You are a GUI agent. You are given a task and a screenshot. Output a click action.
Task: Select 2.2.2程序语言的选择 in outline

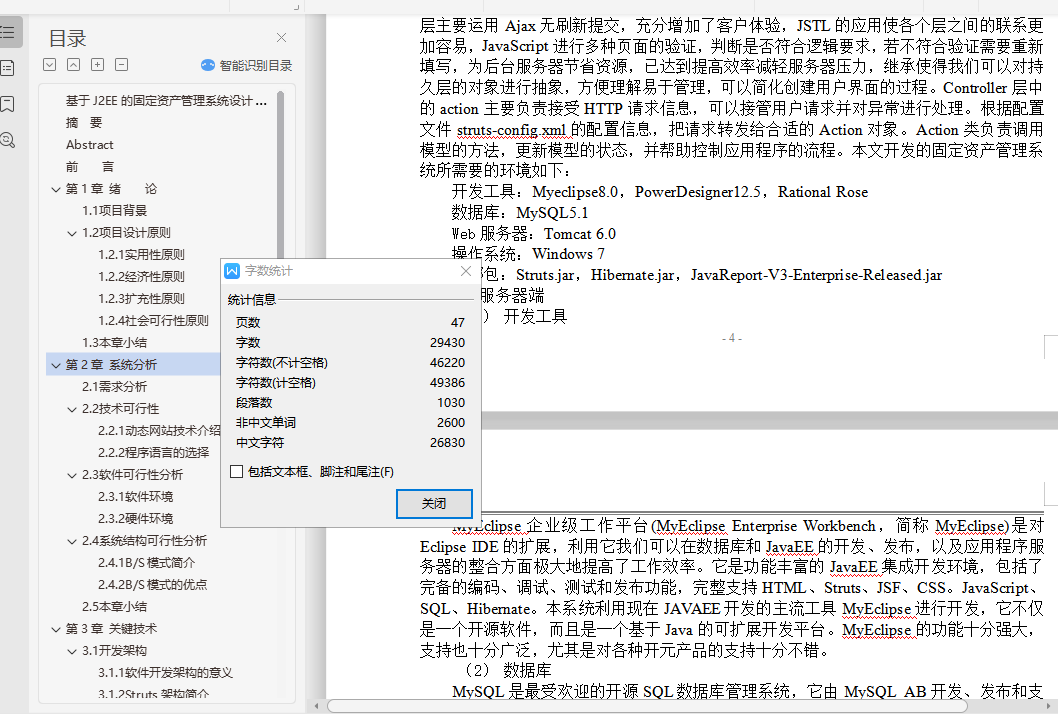[x=153, y=453]
